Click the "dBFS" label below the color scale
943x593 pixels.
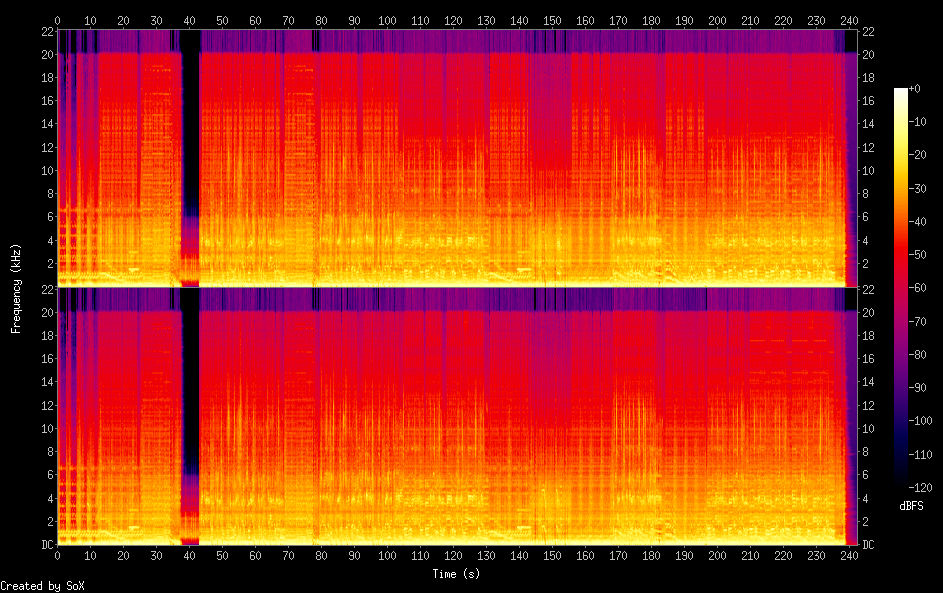911,506
